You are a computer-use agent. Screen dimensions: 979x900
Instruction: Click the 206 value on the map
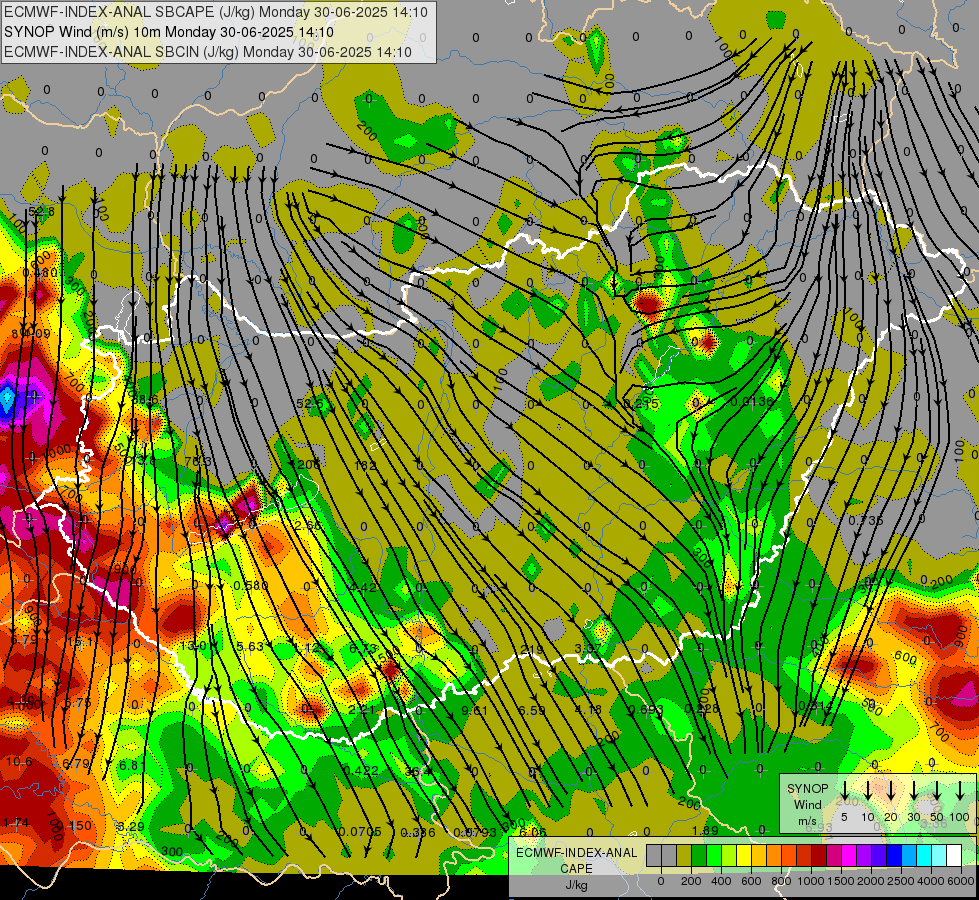308,464
